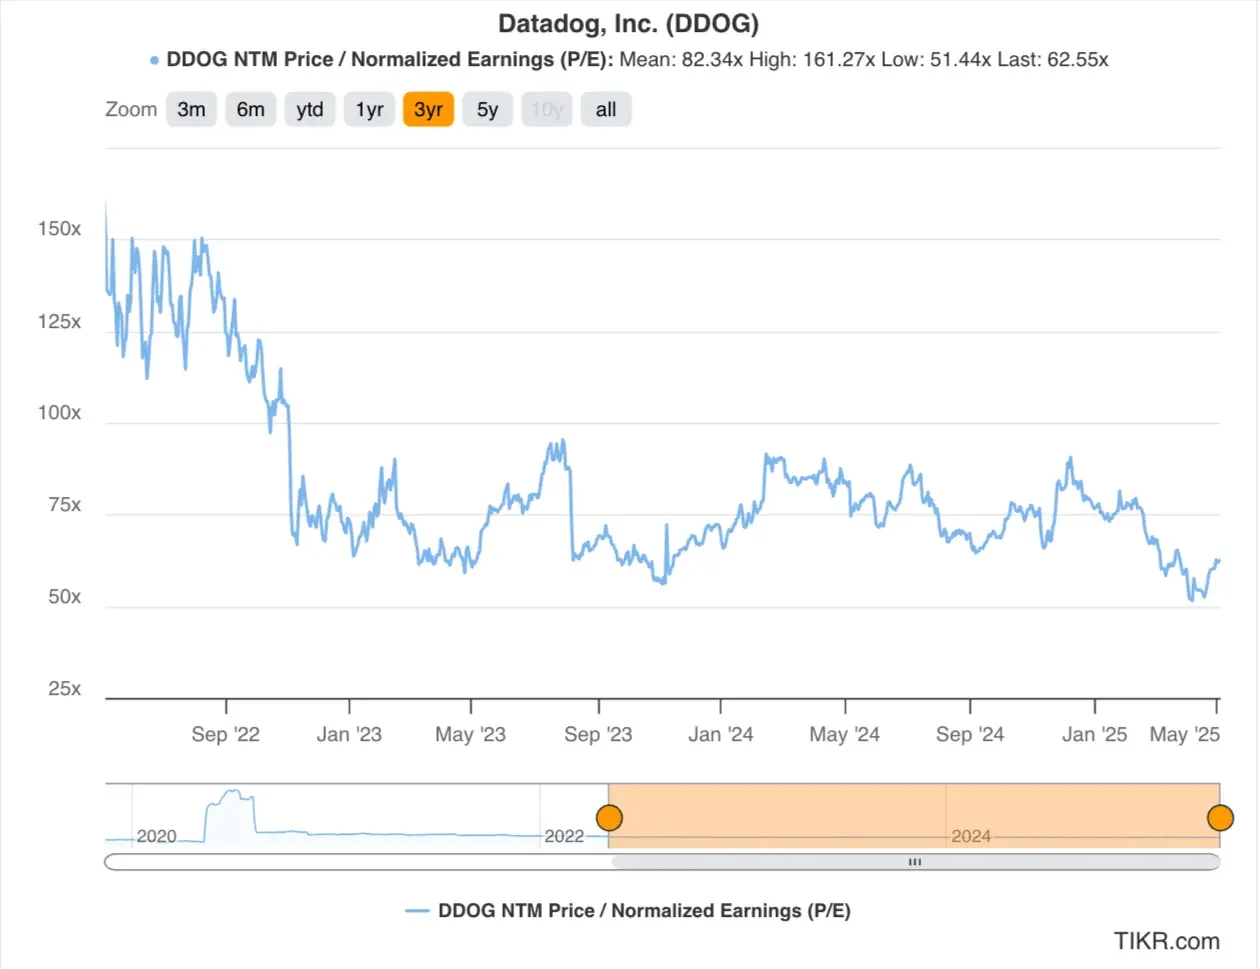This screenshot has height=969, width=1260.
Task: Click the 25x y-axis label
Action: 64,689
